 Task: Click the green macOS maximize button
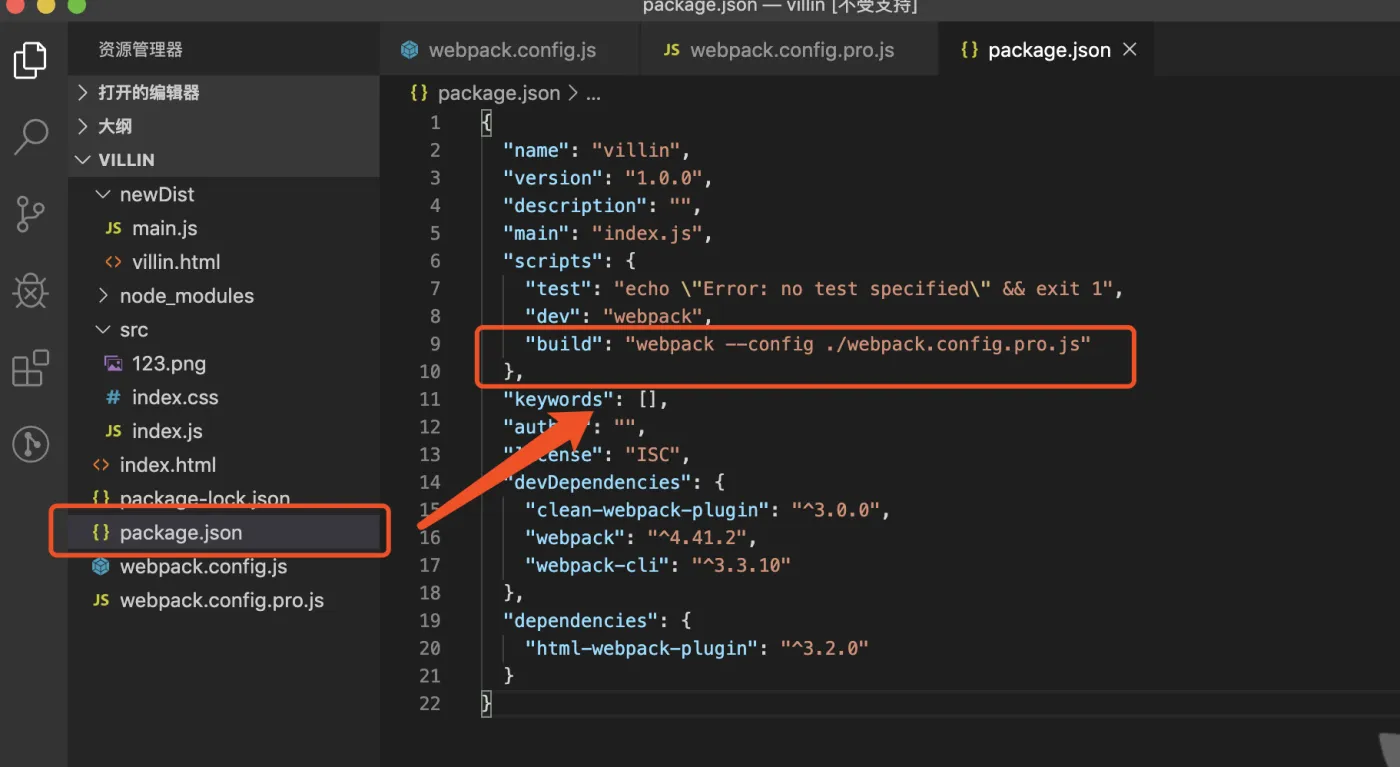pyautogui.click(x=77, y=6)
